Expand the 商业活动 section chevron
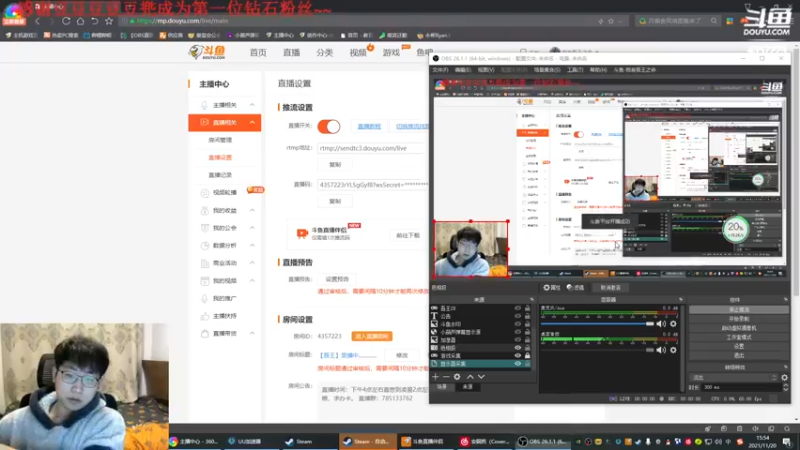 252,263
